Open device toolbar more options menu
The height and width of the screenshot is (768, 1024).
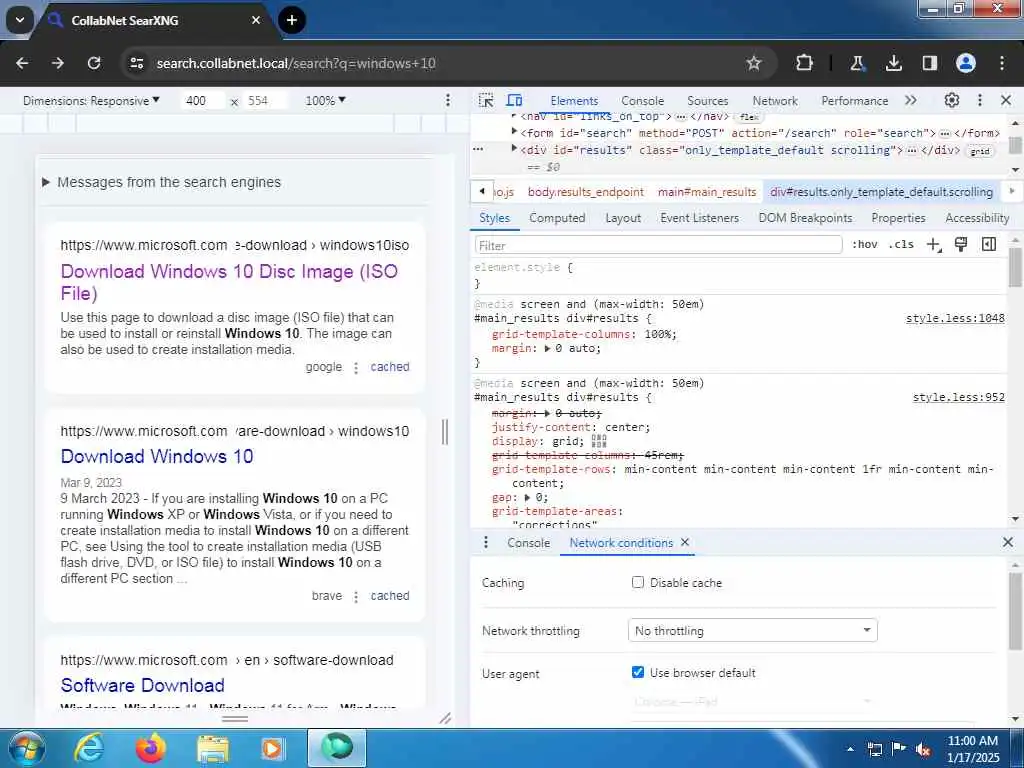[x=447, y=101]
